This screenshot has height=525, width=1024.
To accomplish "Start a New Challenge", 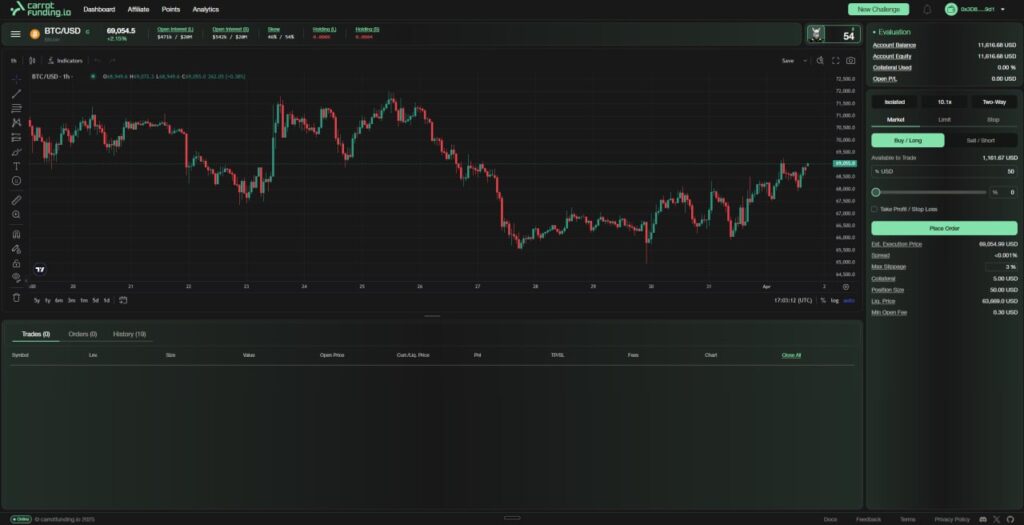I will click(878, 9).
